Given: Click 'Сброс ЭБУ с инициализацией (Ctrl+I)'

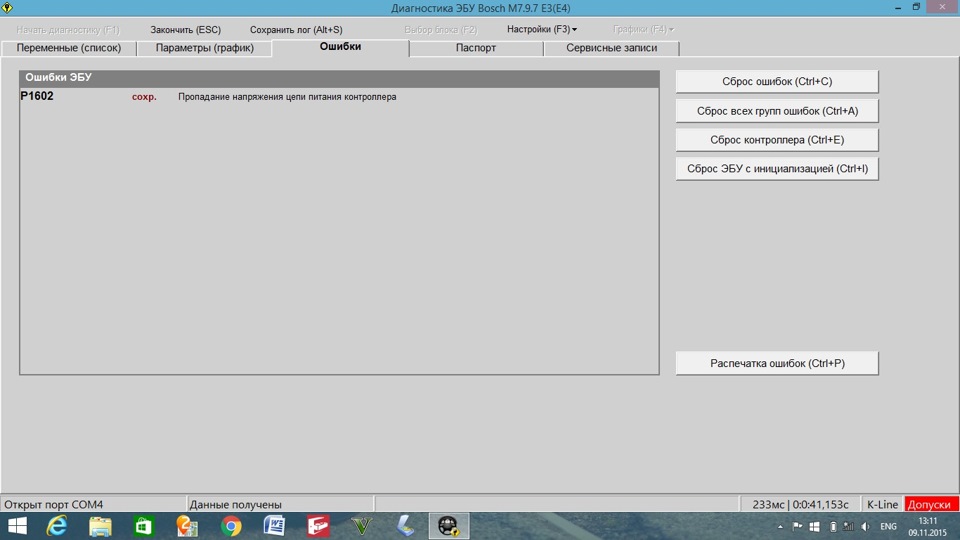Looking at the screenshot, I should pyautogui.click(x=777, y=168).
